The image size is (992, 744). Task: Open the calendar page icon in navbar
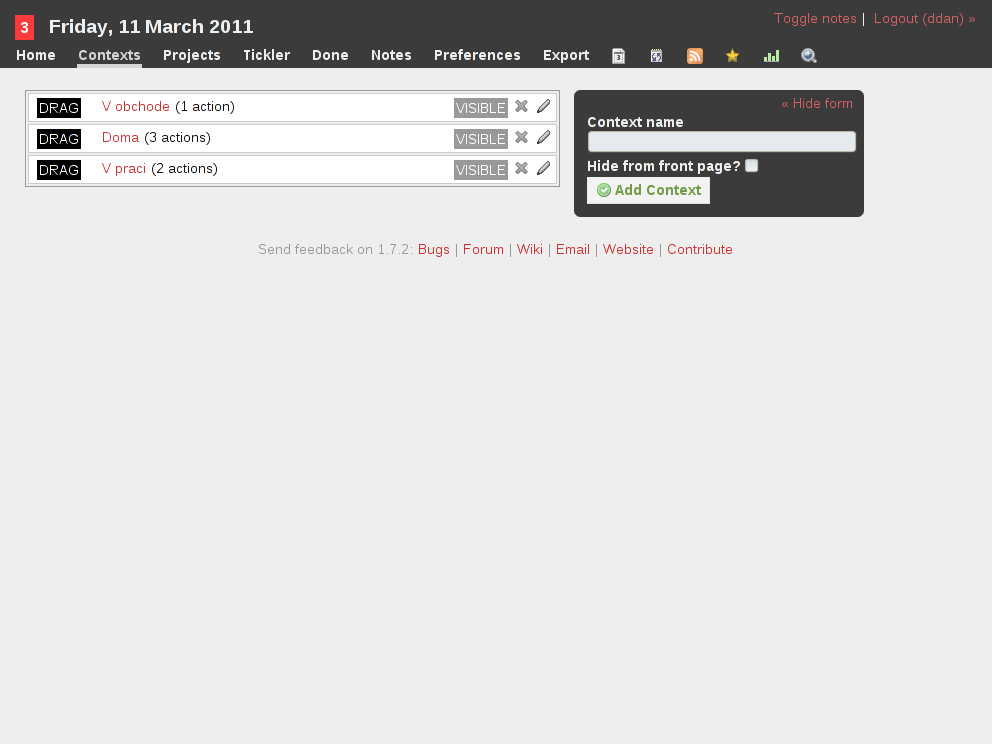[619, 56]
